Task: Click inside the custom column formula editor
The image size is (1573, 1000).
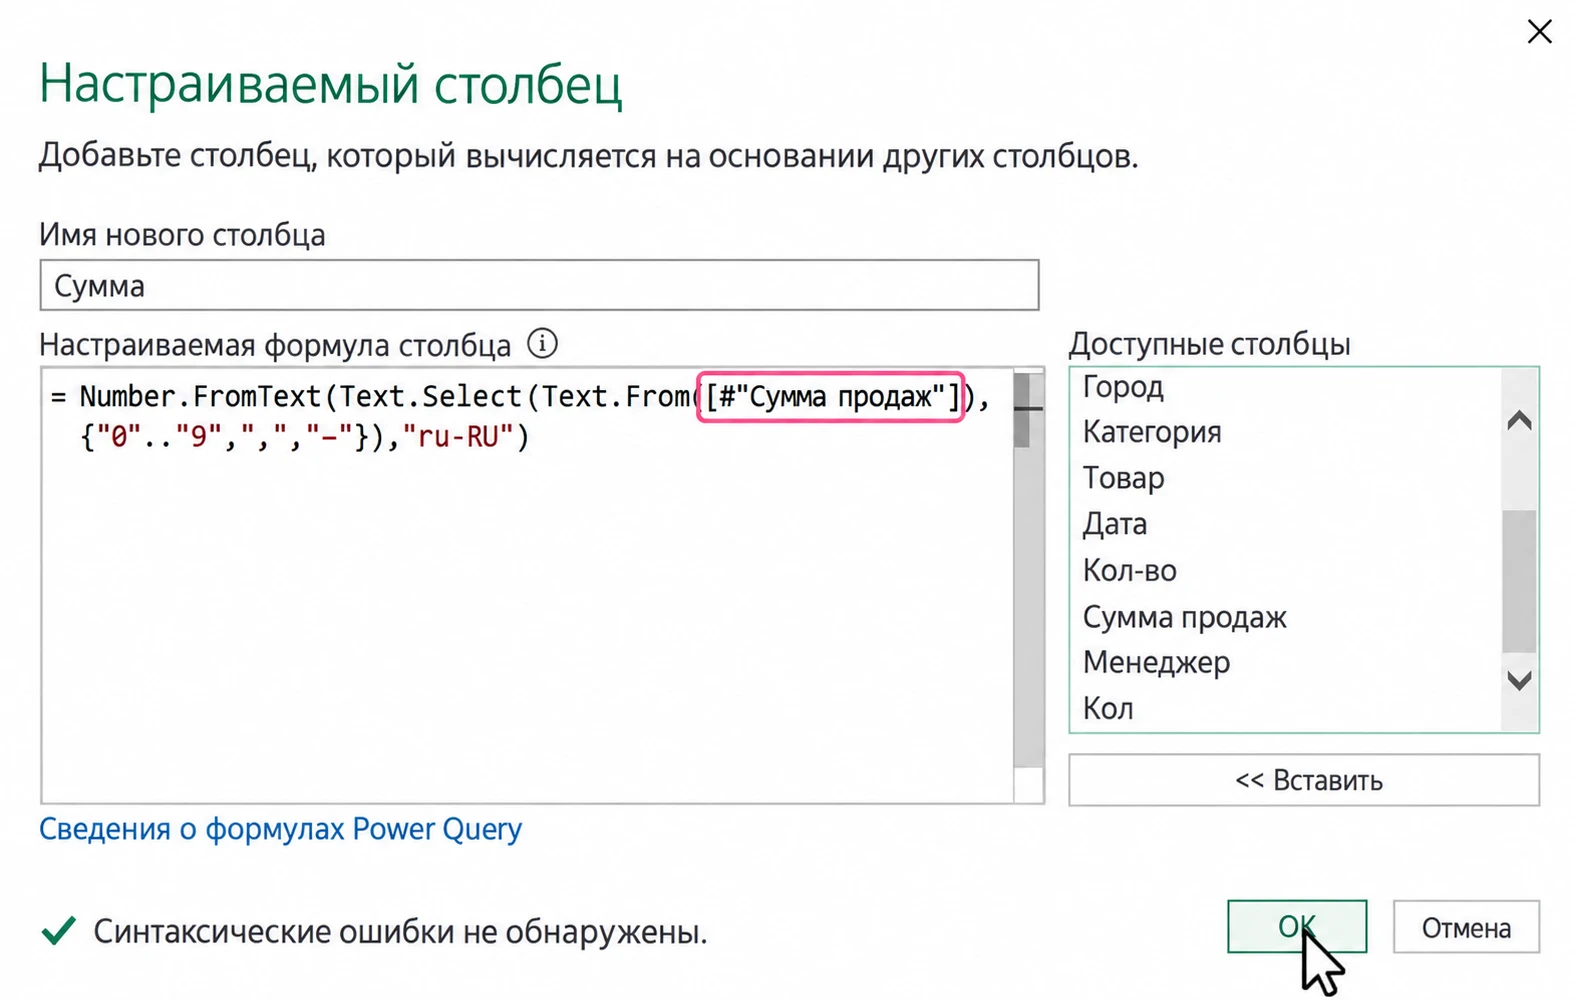Action: [527, 585]
